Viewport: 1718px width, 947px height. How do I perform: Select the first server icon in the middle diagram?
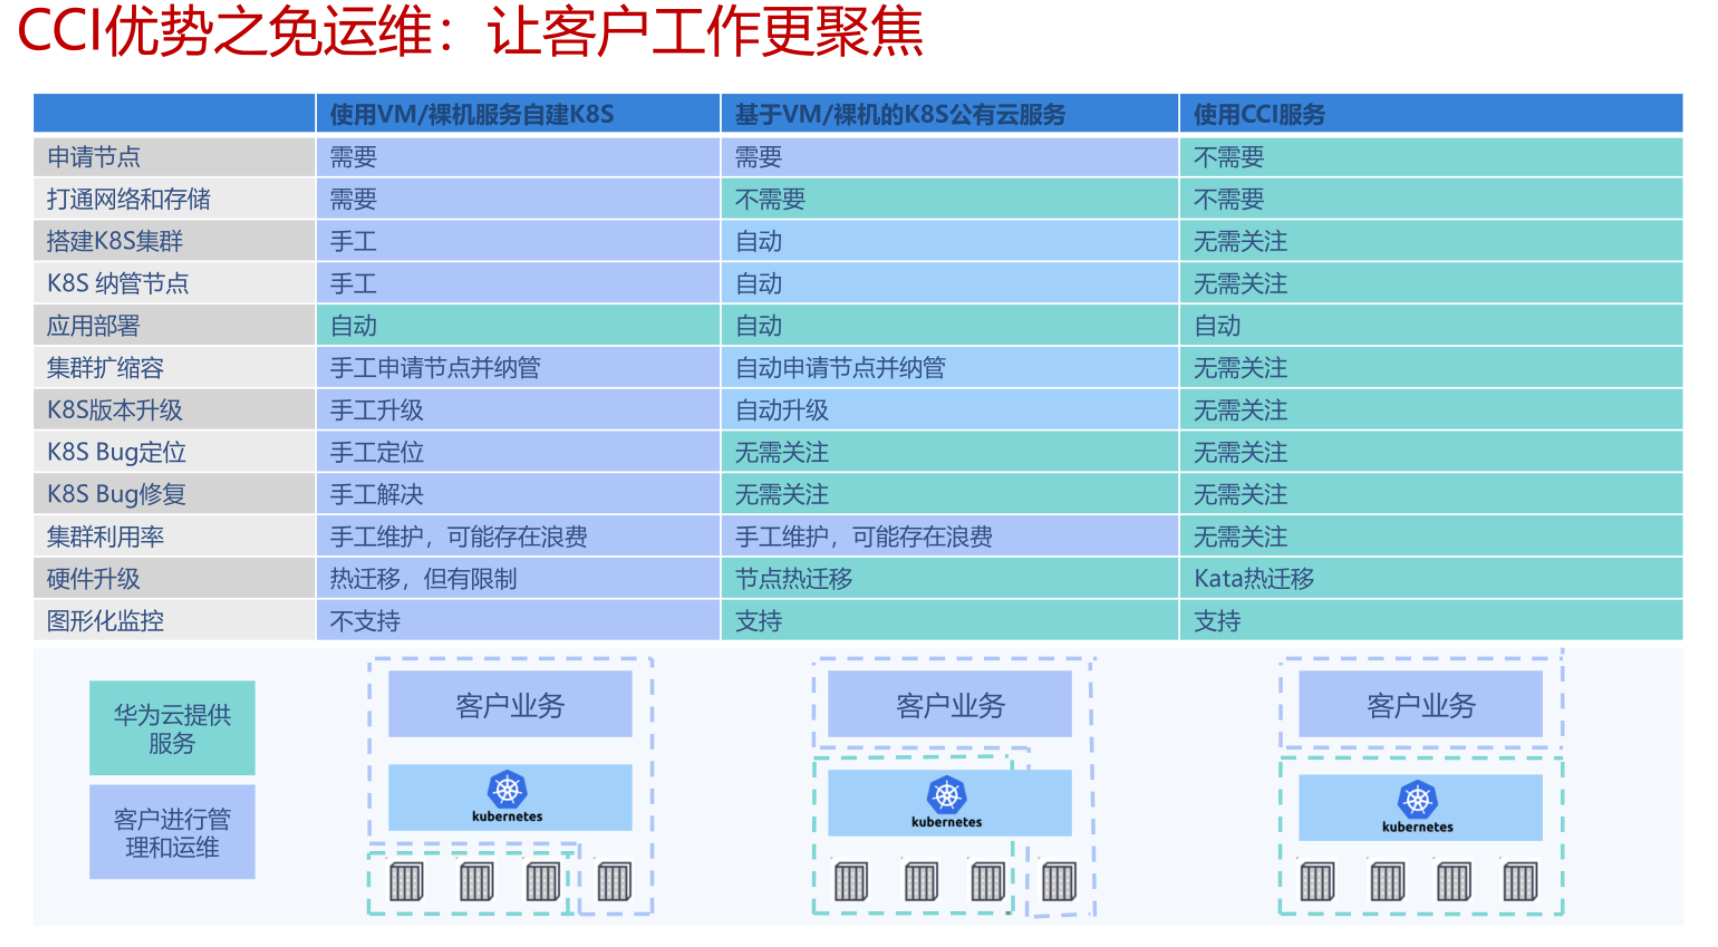[x=851, y=882]
